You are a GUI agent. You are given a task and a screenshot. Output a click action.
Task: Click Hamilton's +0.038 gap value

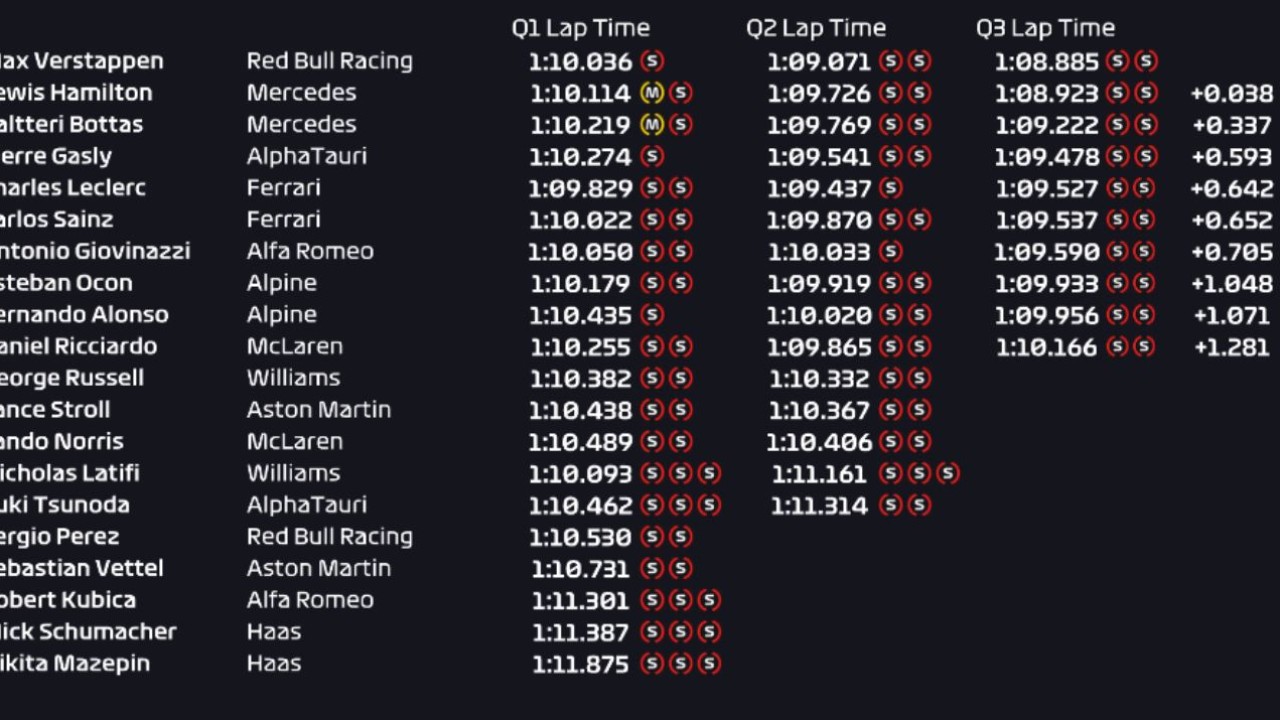tap(1231, 94)
